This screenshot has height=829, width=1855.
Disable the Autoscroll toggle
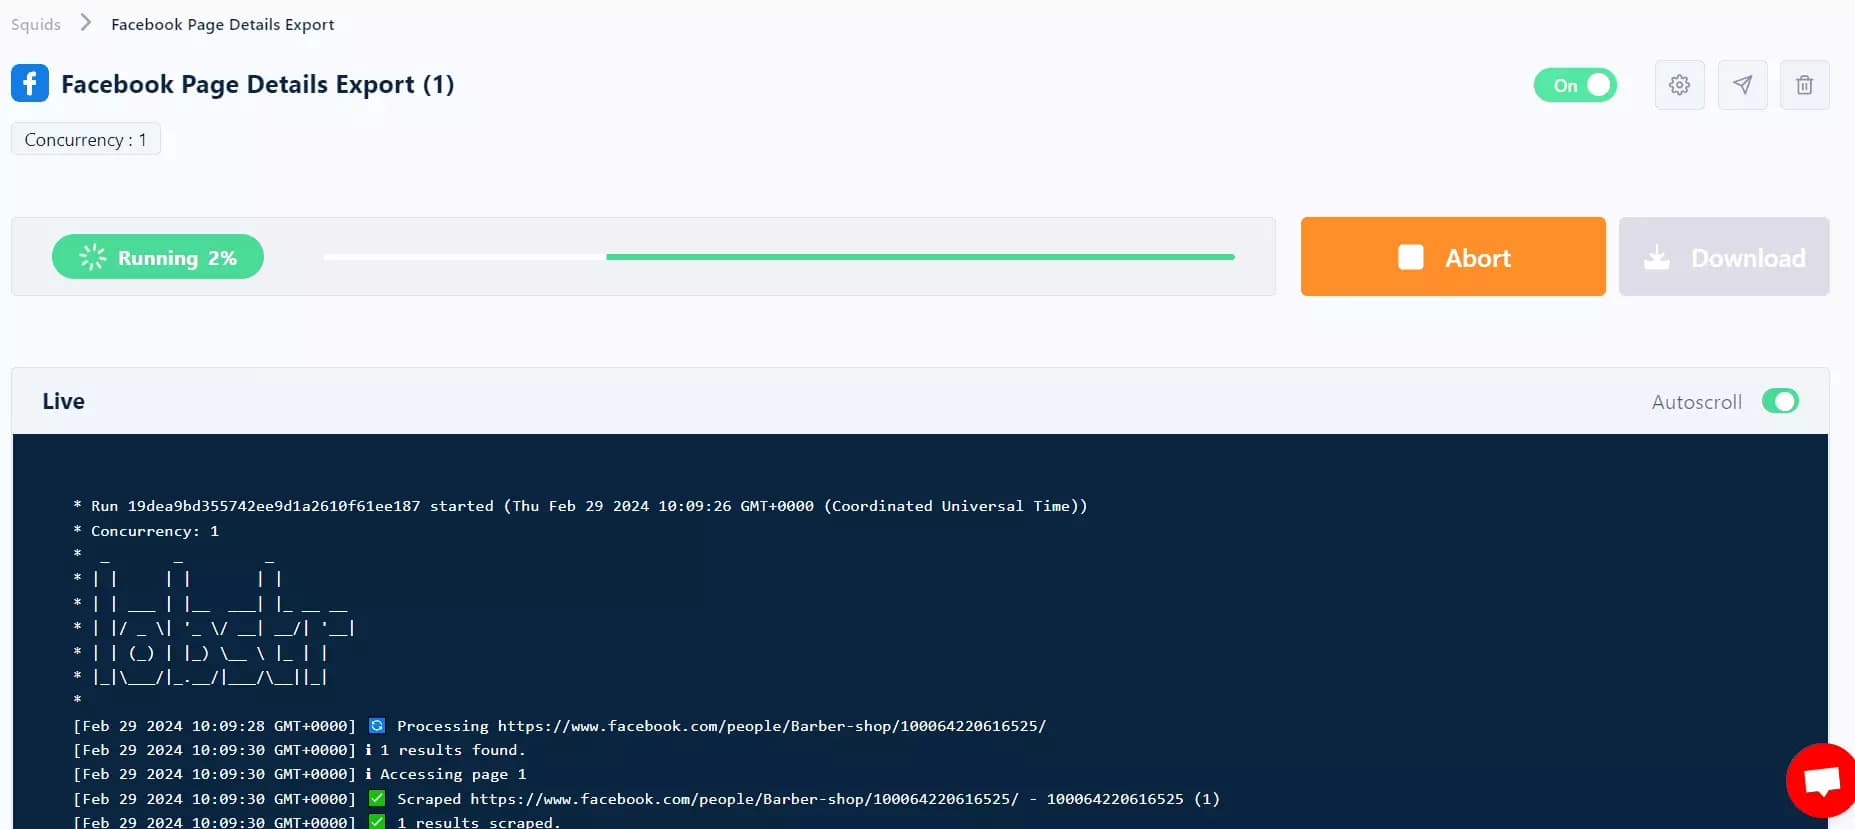click(x=1780, y=401)
